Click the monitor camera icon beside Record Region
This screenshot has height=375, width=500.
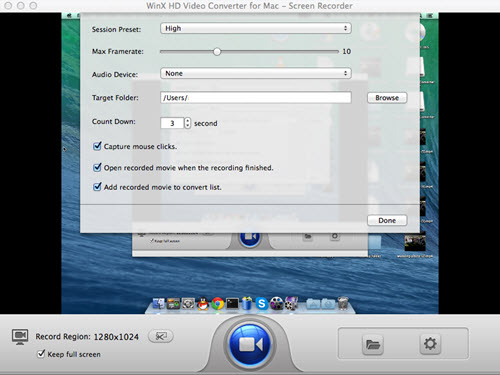(20, 337)
